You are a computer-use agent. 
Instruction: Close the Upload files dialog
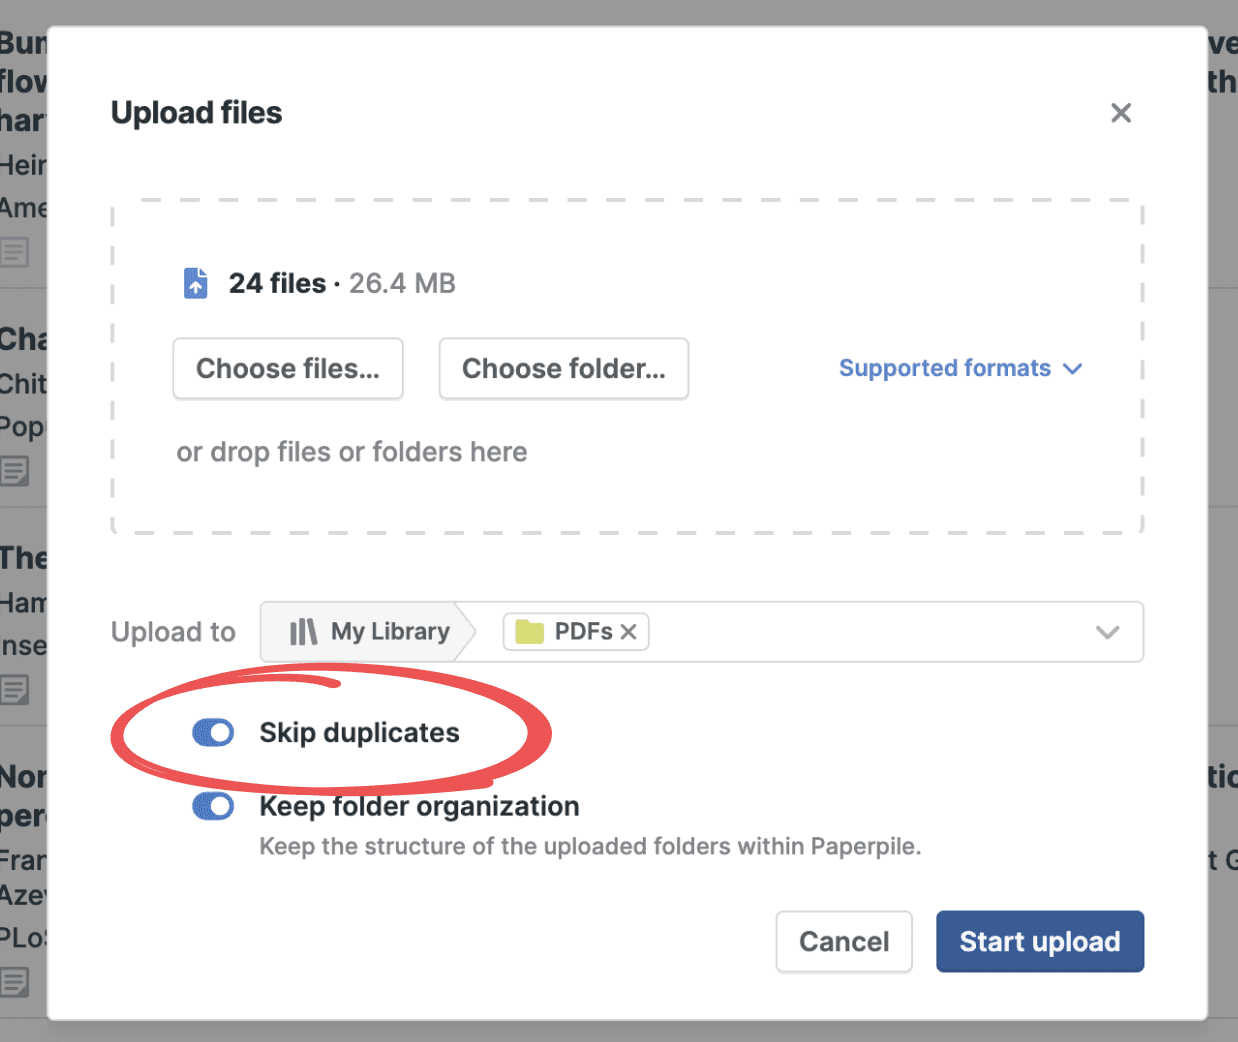[x=1120, y=113]
